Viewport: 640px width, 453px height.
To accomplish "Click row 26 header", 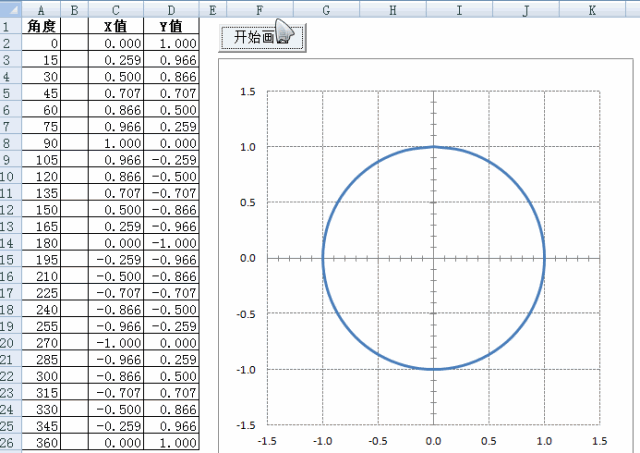I will tap(10, 442).
